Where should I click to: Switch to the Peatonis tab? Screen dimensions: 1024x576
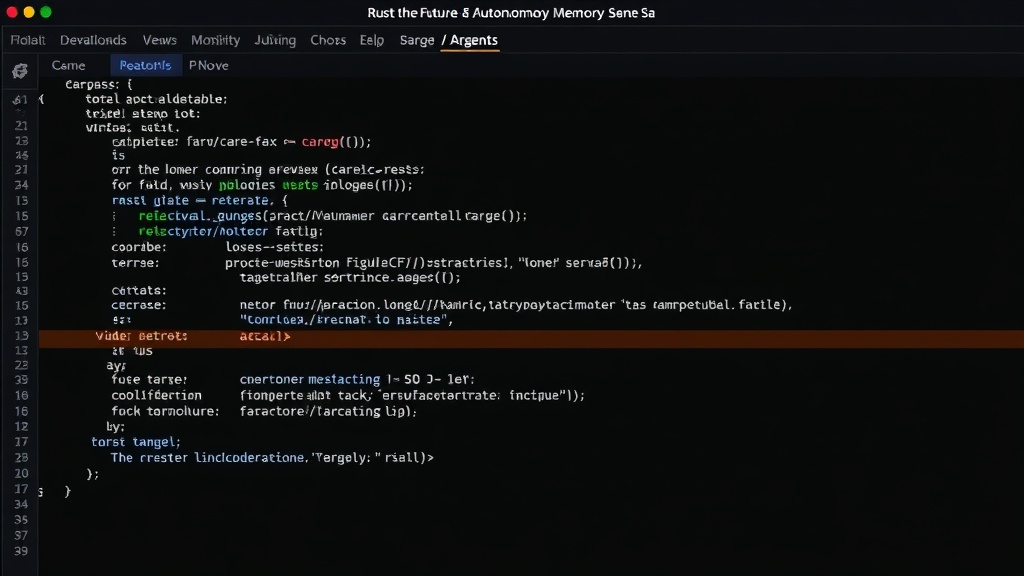click(145, 65)
